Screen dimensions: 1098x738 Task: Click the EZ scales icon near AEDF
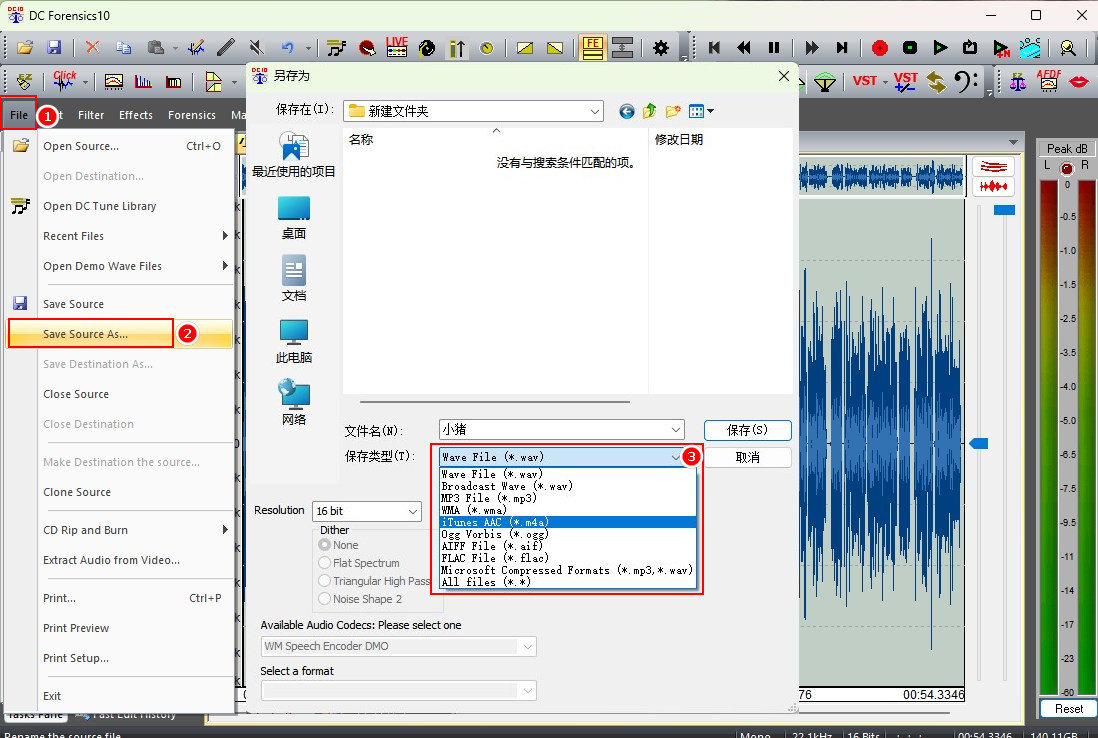pyautogui.click(x=1018, y=81)
